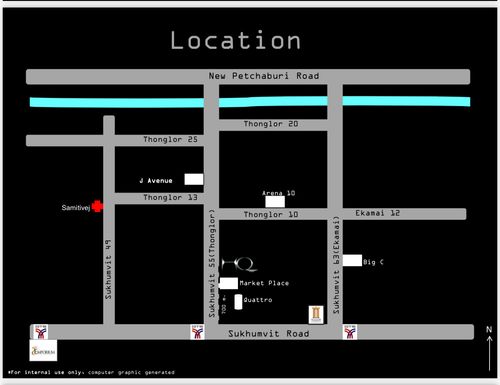This screenshot has height=385, width=500.
Task: Click the white marker box beside Market Place
Action: [229, 283]
